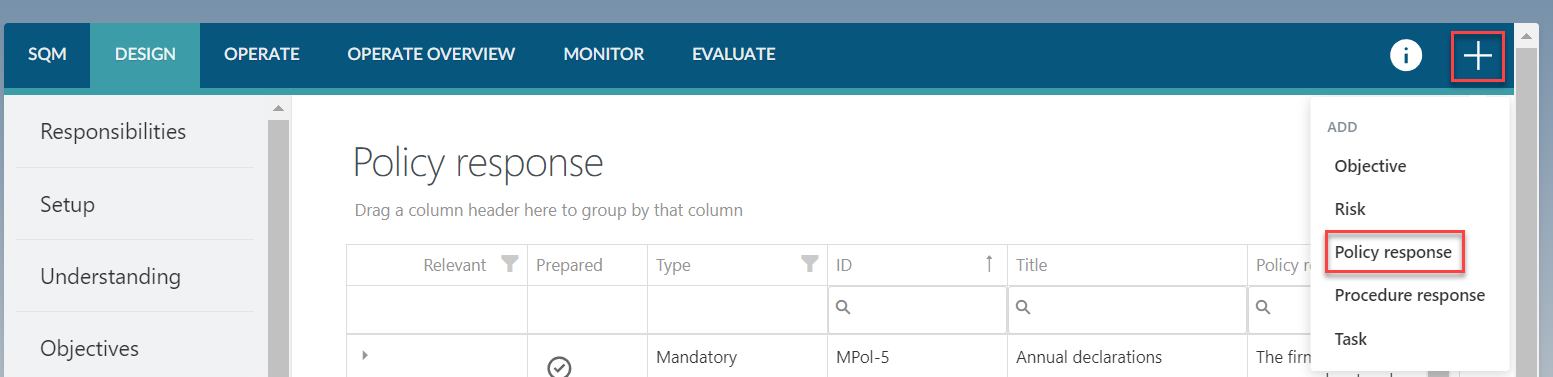Go to the OPERATE OVERVIEW tab

[x=431, y=54]
